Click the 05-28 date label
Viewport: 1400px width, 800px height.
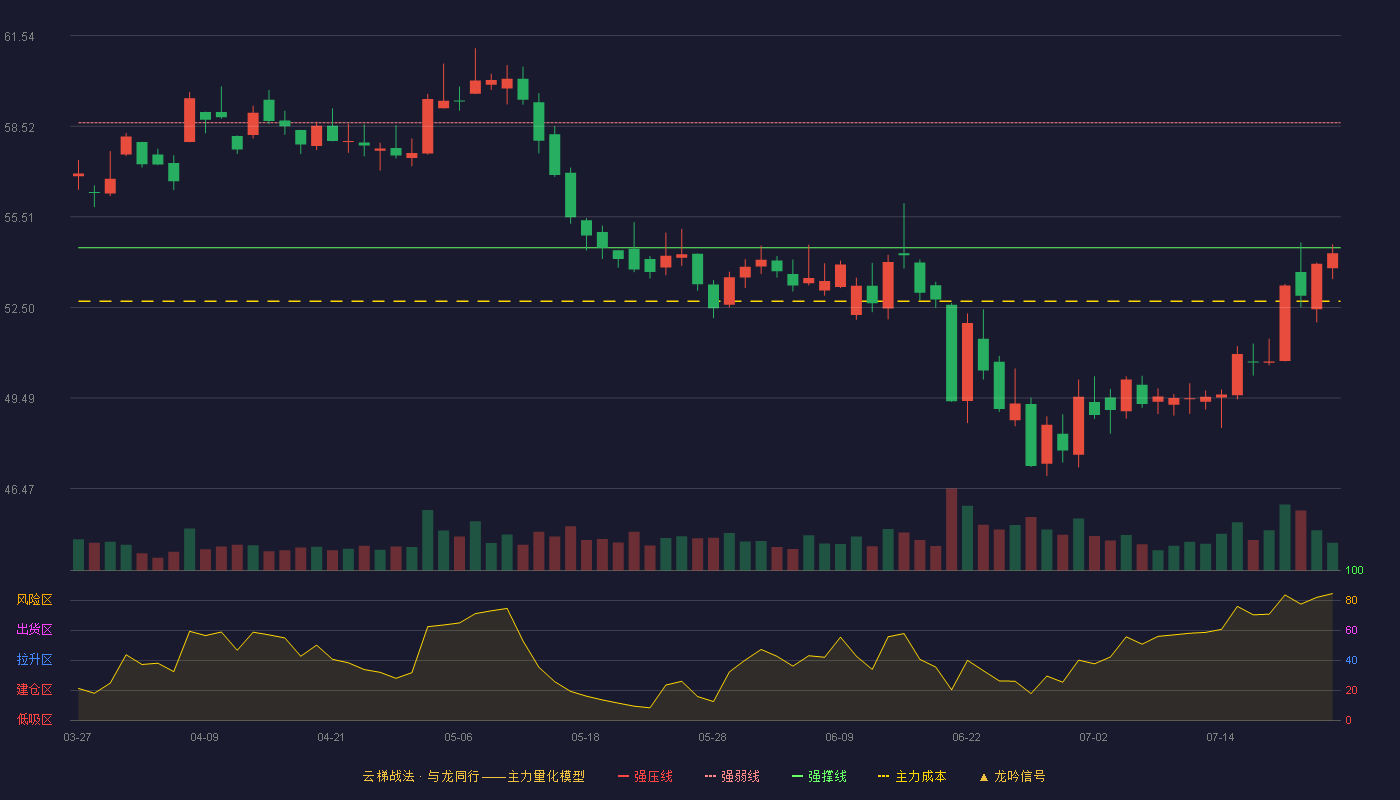(712, 737)
